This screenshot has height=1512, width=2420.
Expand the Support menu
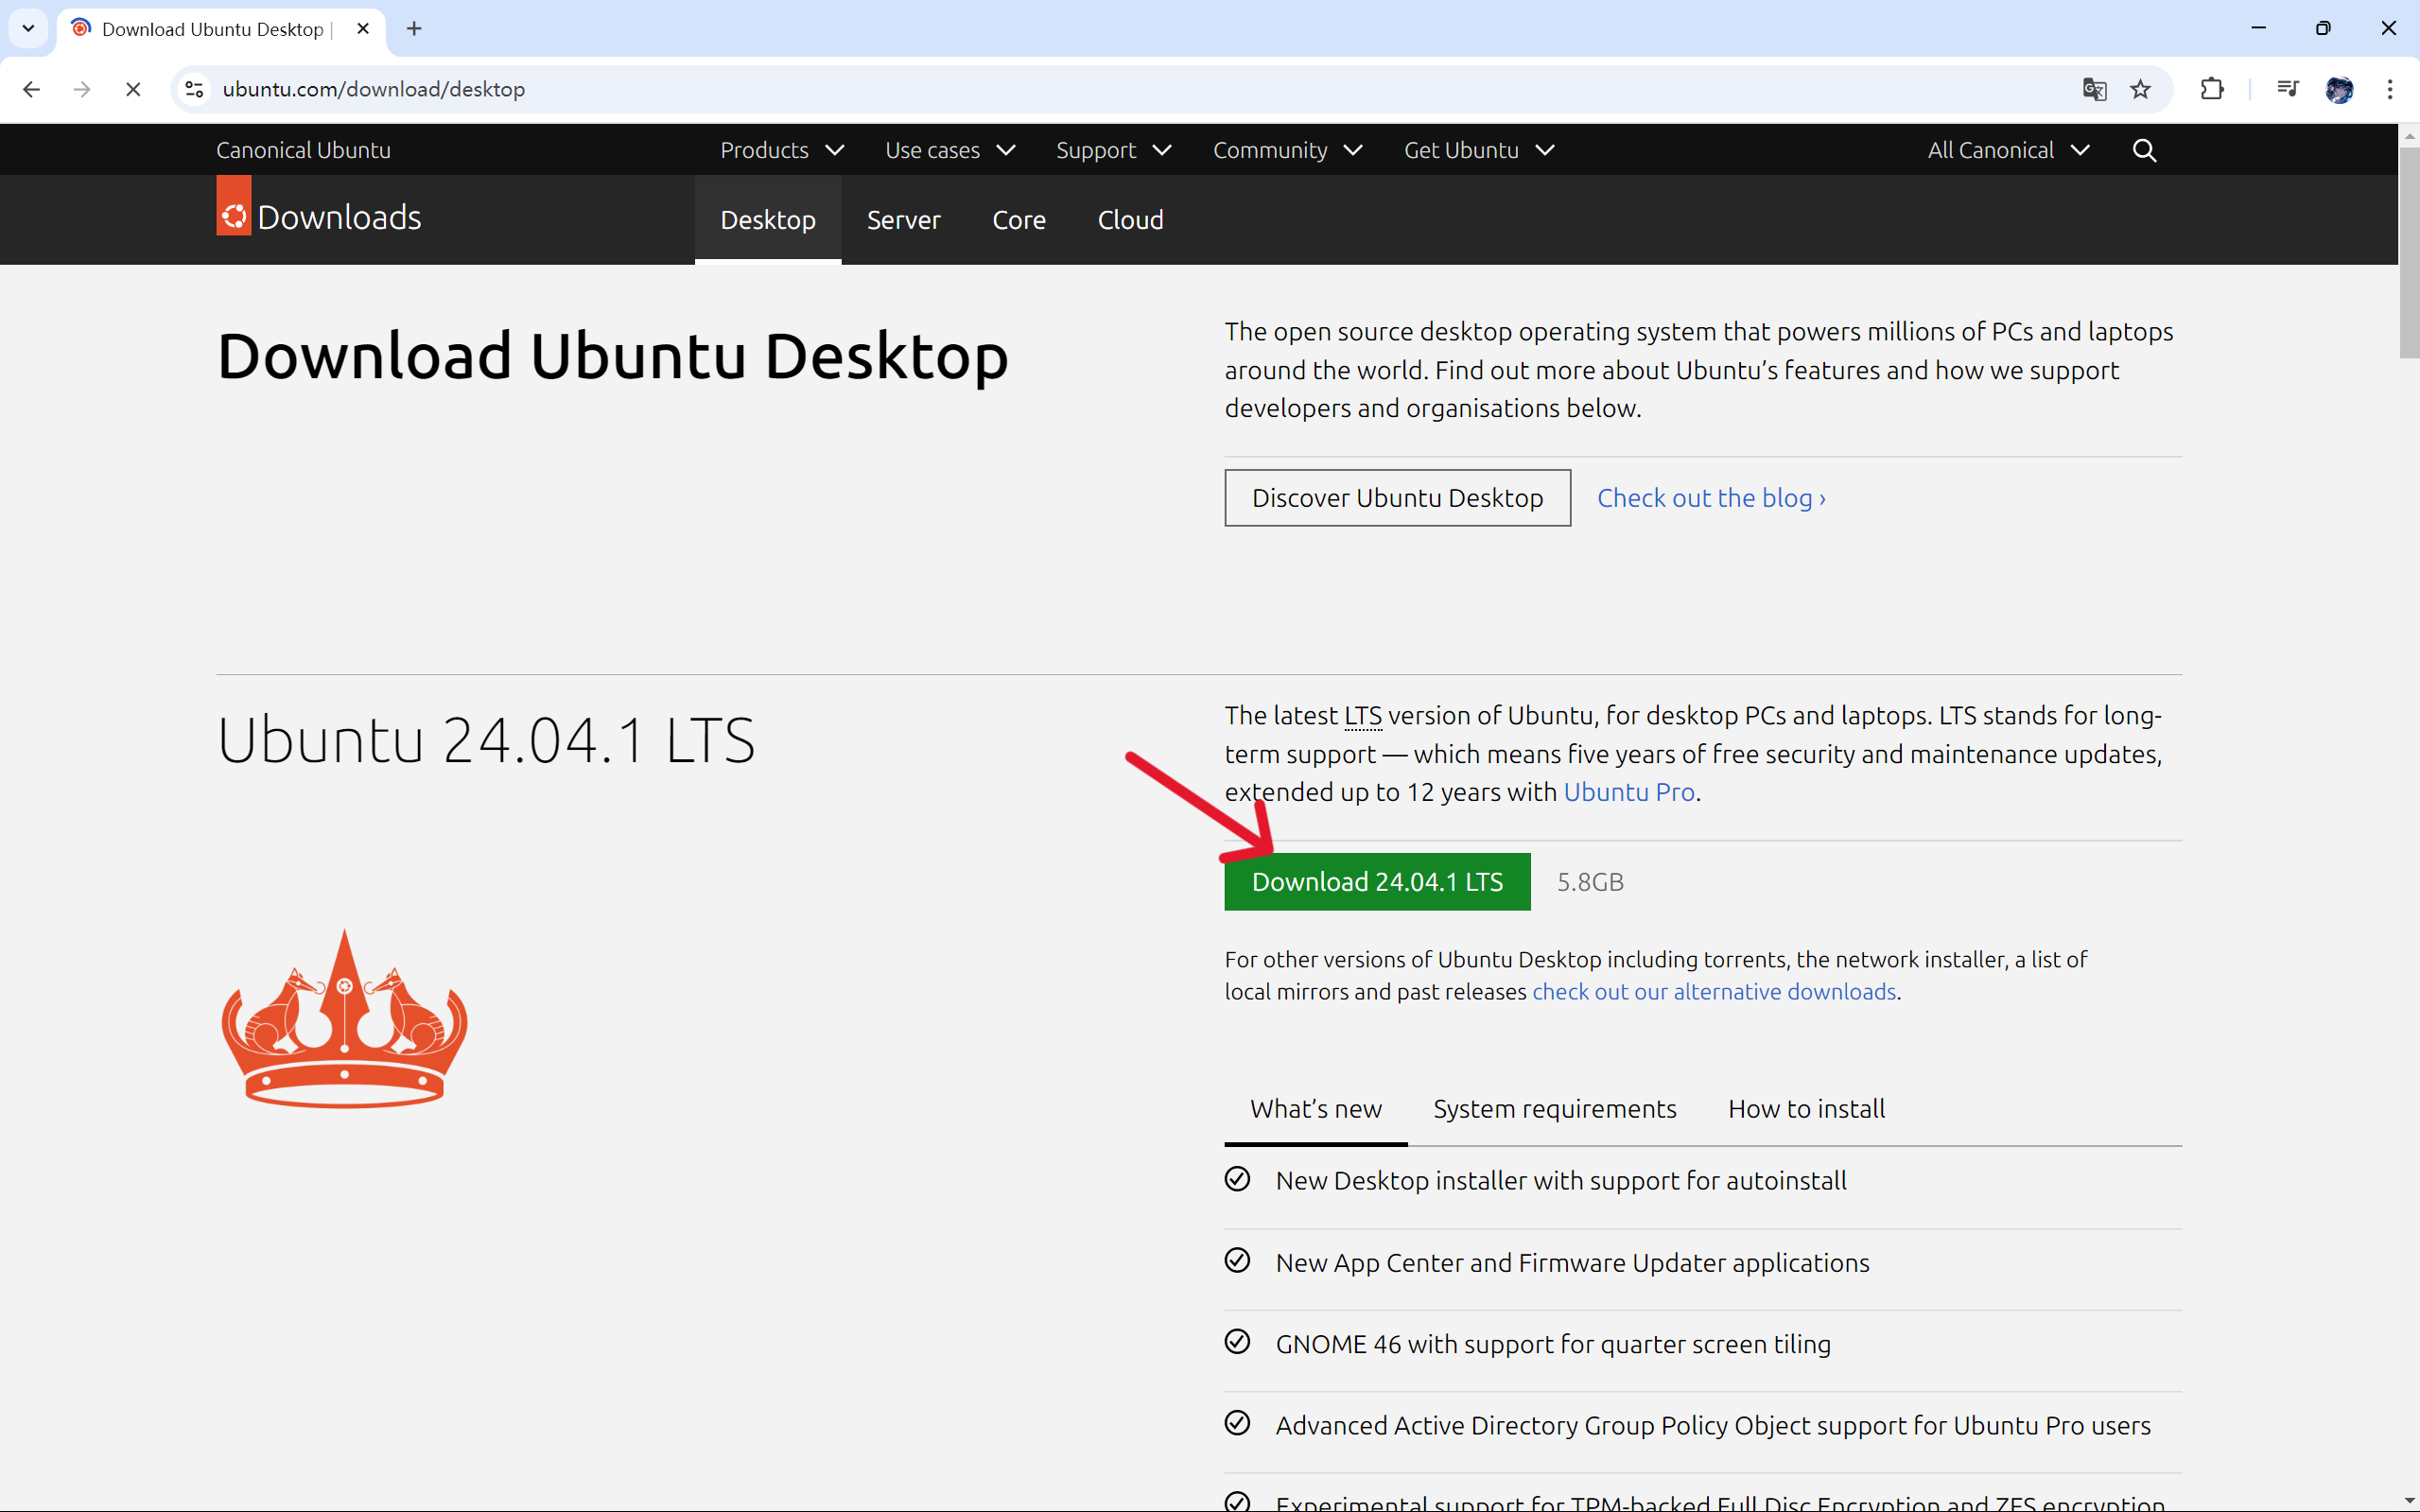tap(1113, 150)
